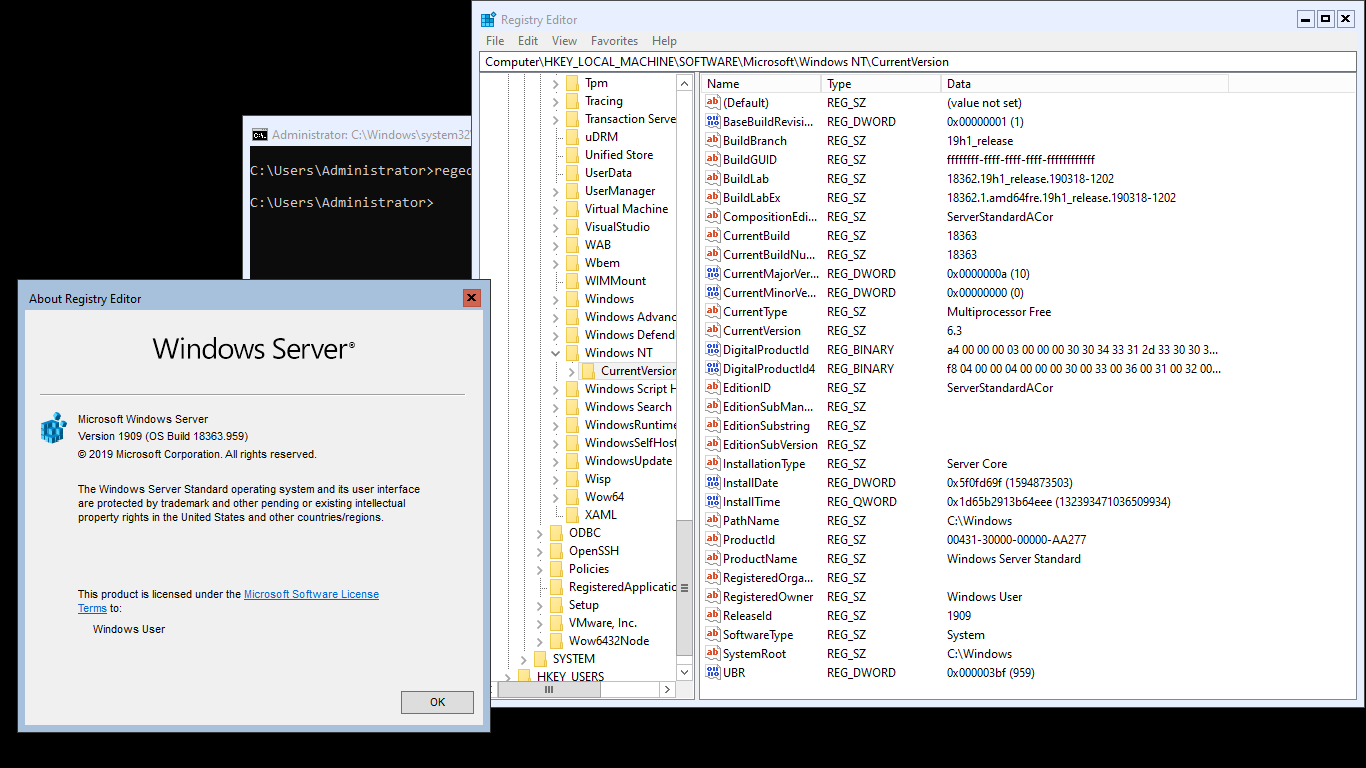Screen dimensions: 1366x768
Task: Expand the ODBC key chevron
Action: point(540,533)
